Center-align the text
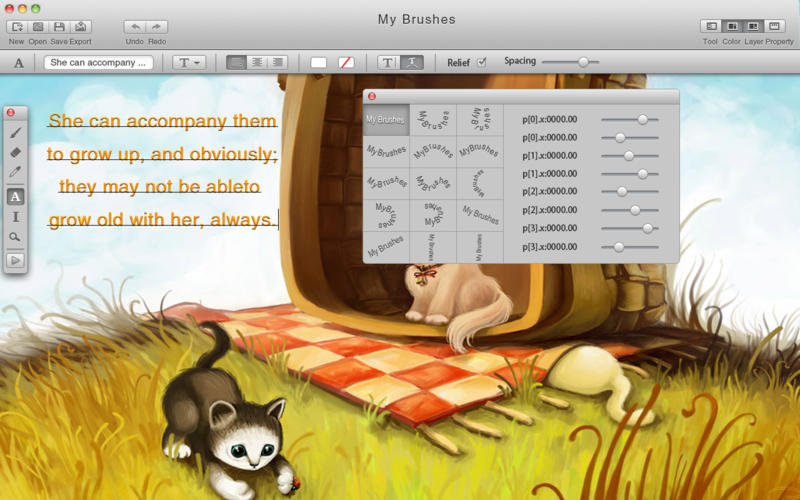The width and height of the screenshot is (800, 500). click(x=257, y=62)
